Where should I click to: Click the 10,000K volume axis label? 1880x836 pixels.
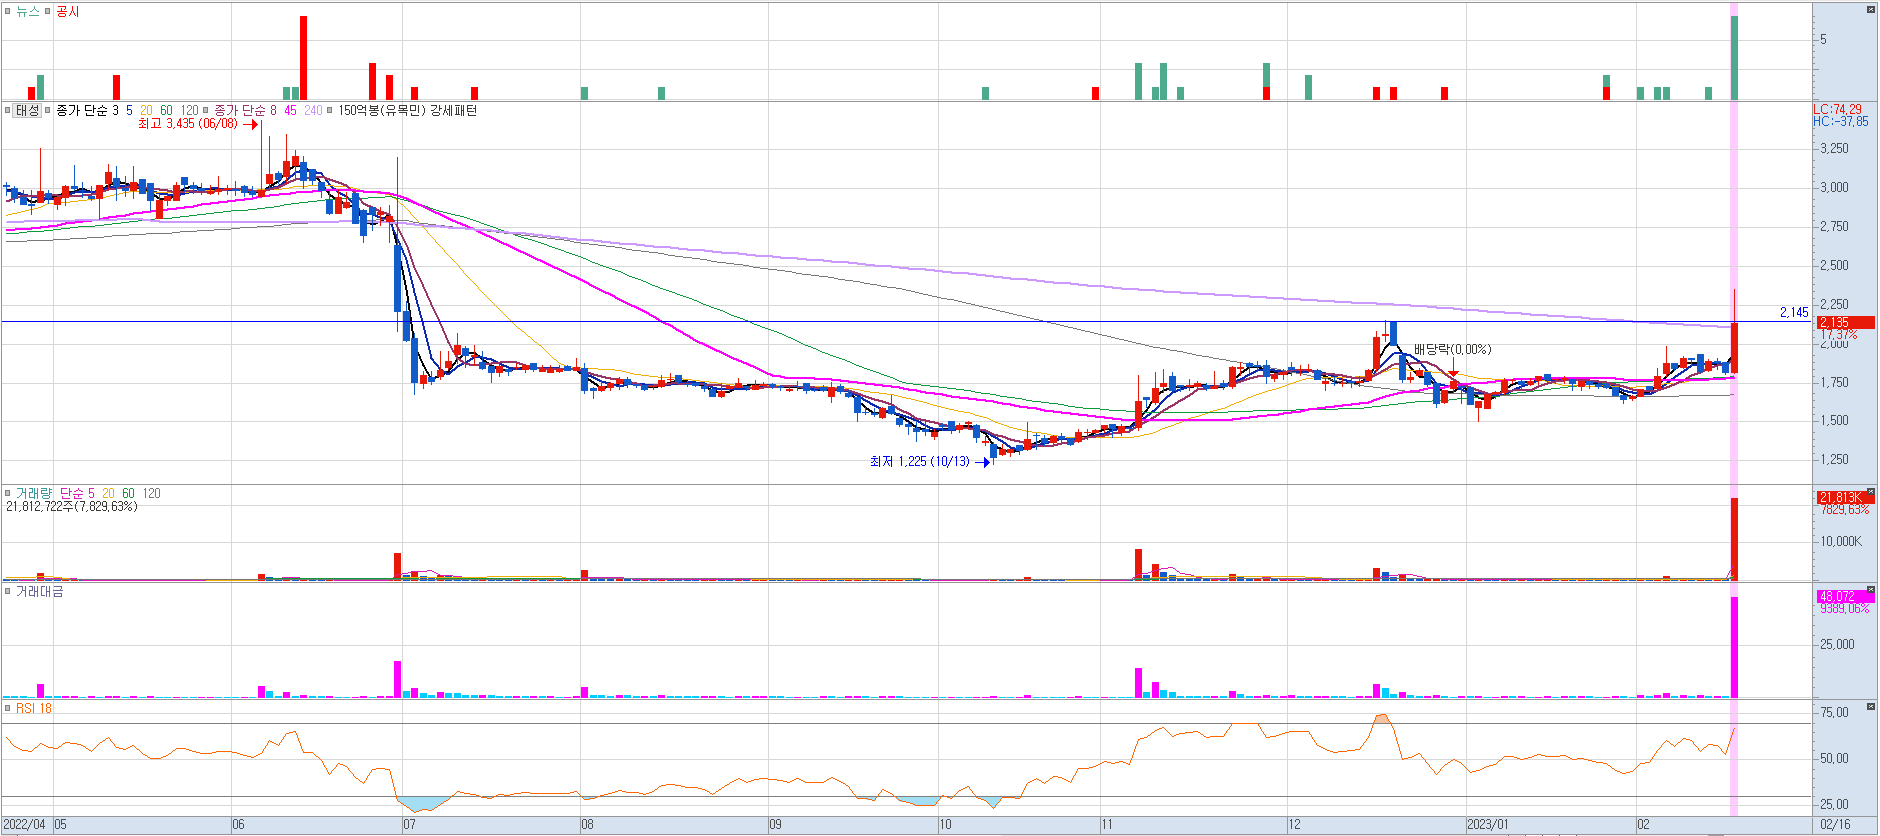1841,541
